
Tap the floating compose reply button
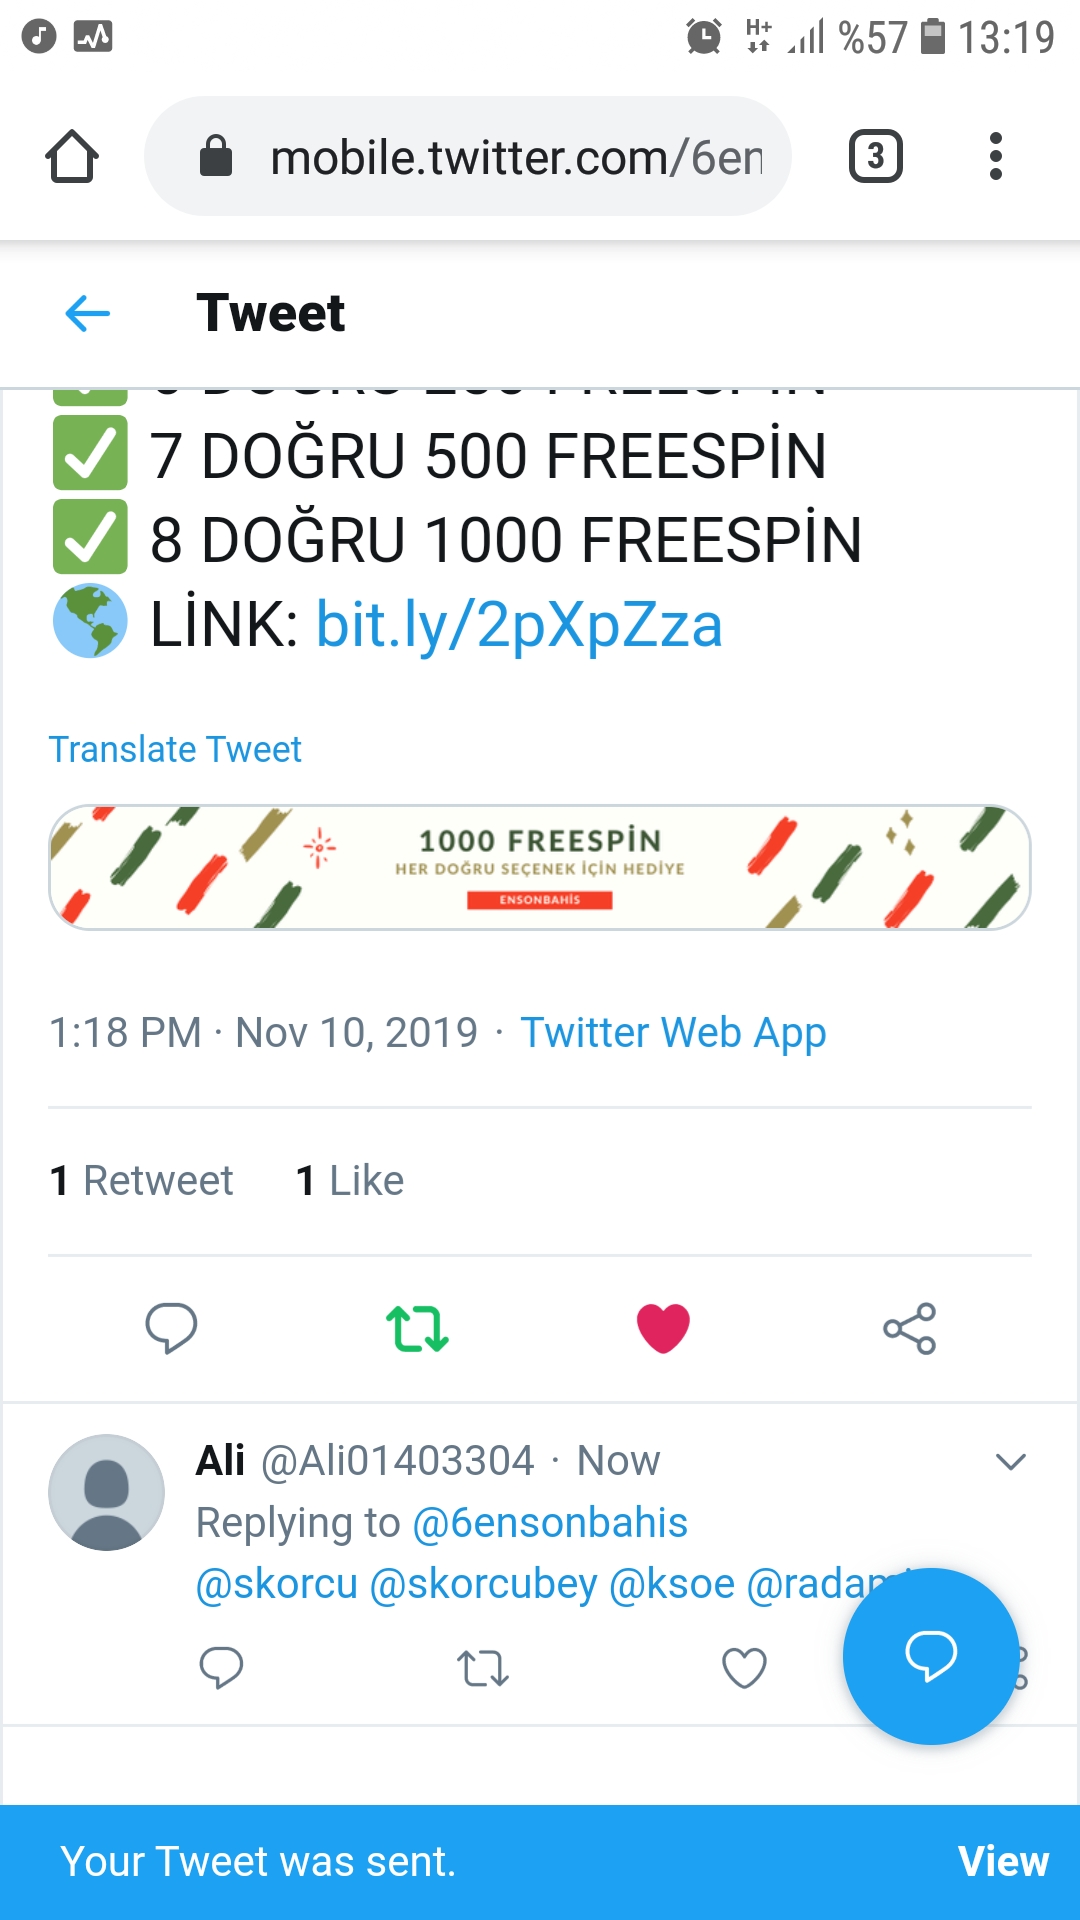click(x=930, y=1656)
